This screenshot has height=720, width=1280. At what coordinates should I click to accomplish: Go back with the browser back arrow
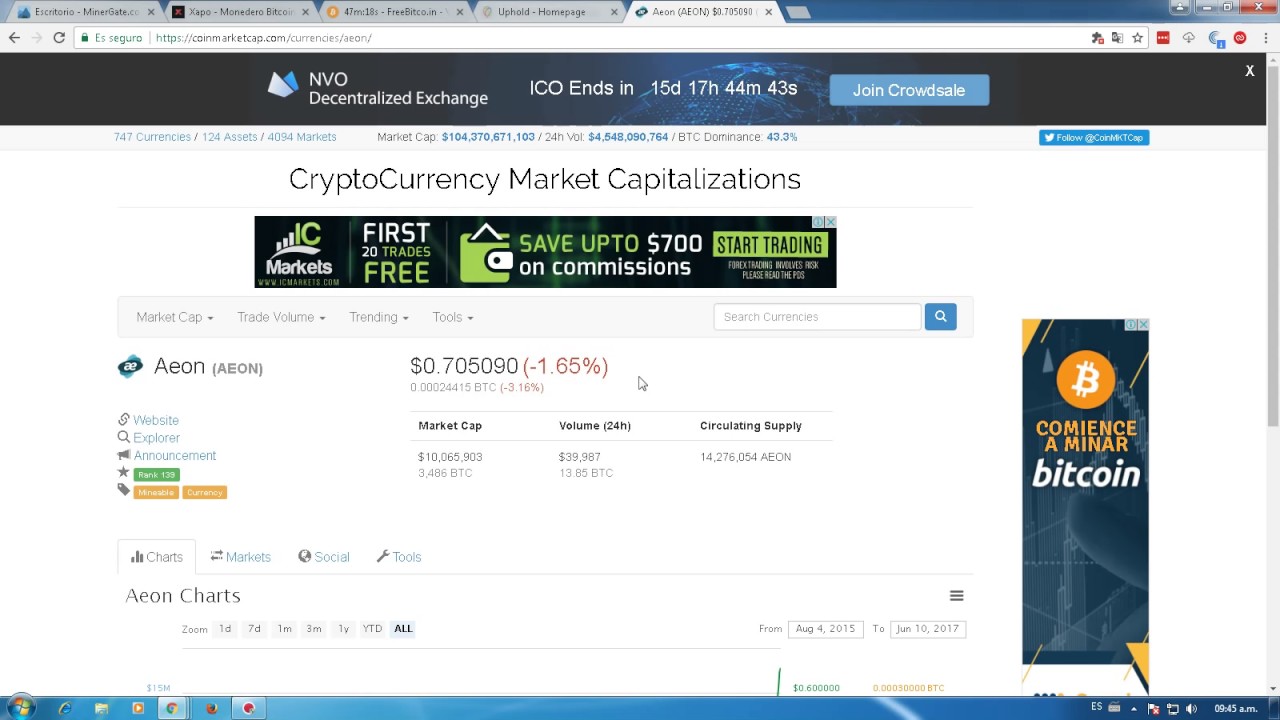[x=14, y=38]
